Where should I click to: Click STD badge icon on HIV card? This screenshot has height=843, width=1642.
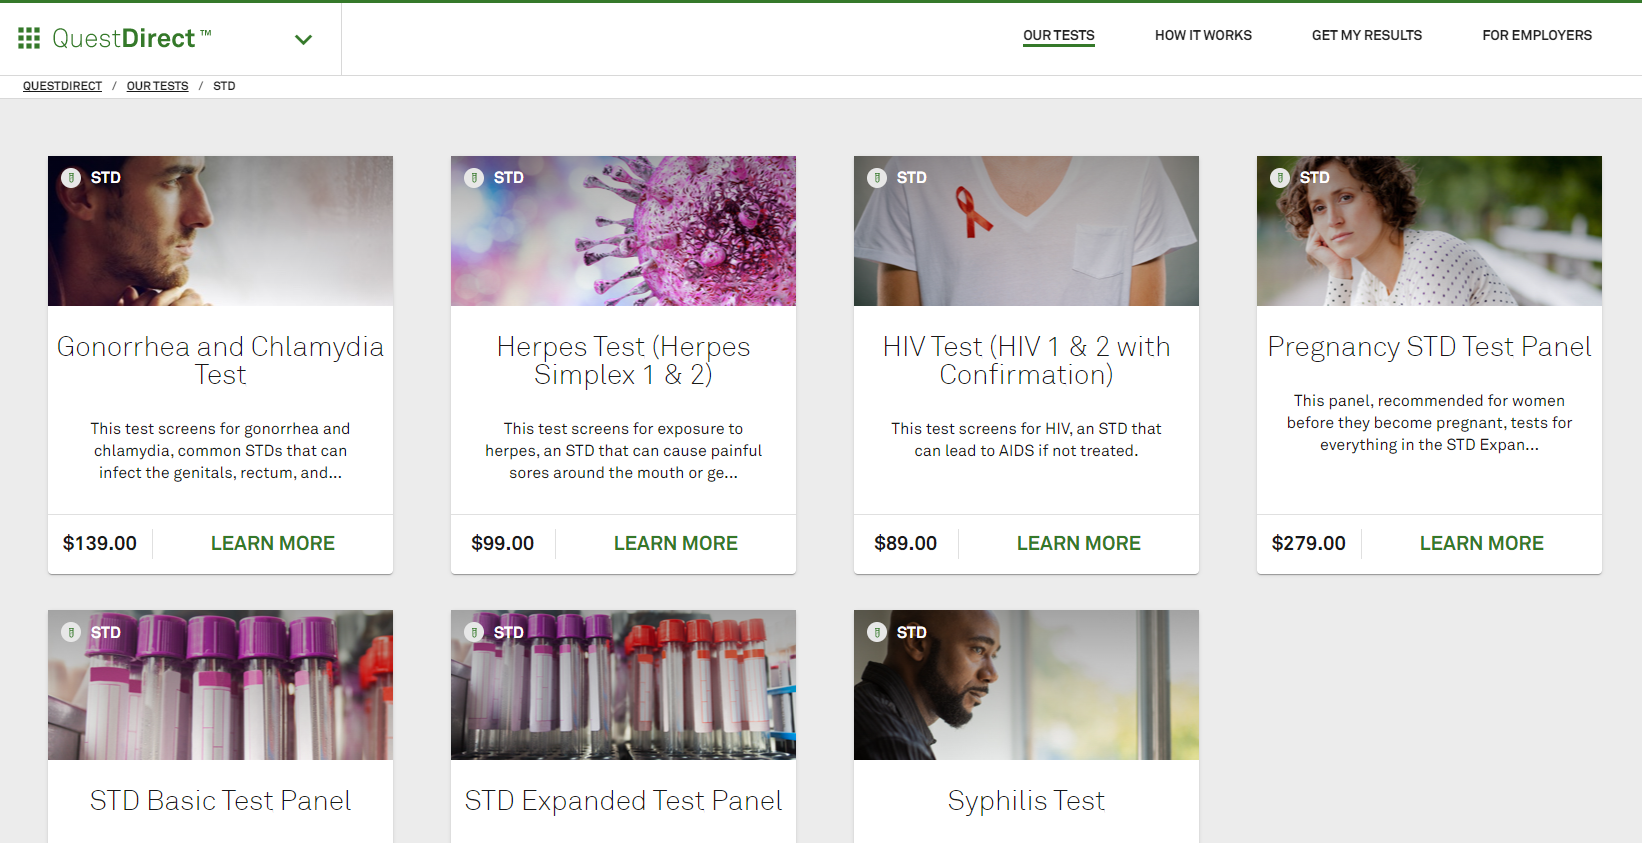point(877,178)
